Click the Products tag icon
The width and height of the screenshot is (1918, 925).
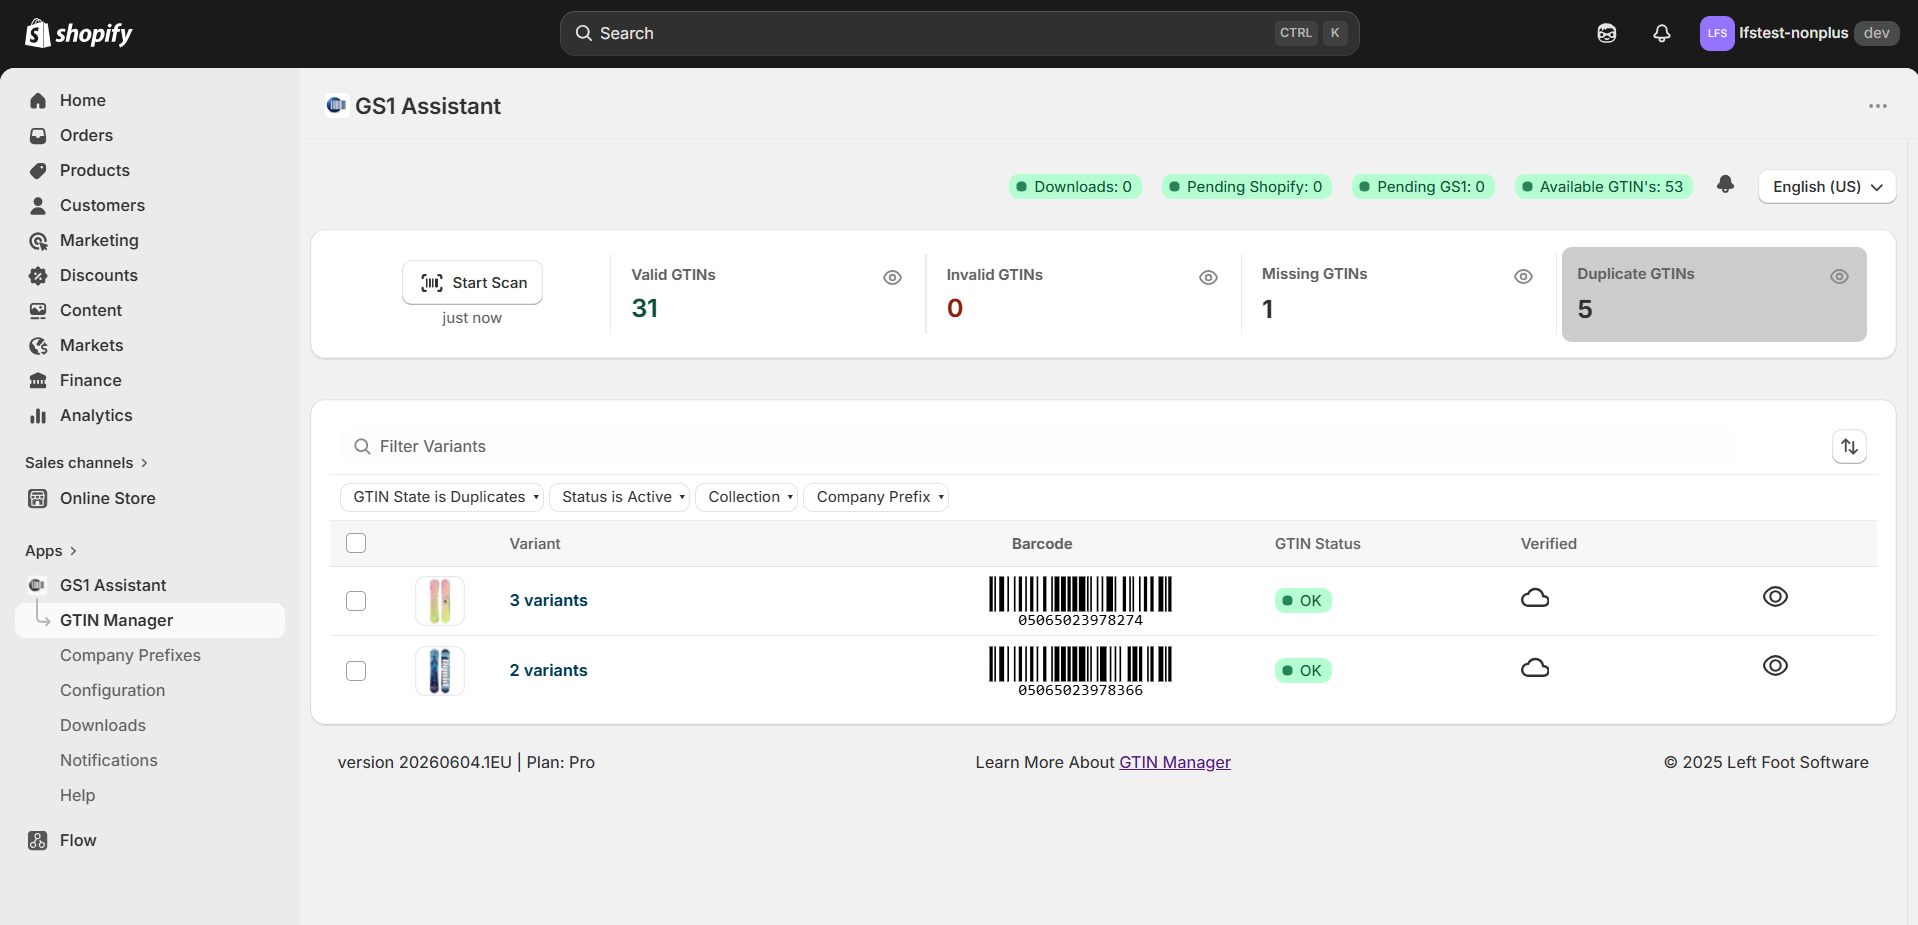[x=38, y=170]
